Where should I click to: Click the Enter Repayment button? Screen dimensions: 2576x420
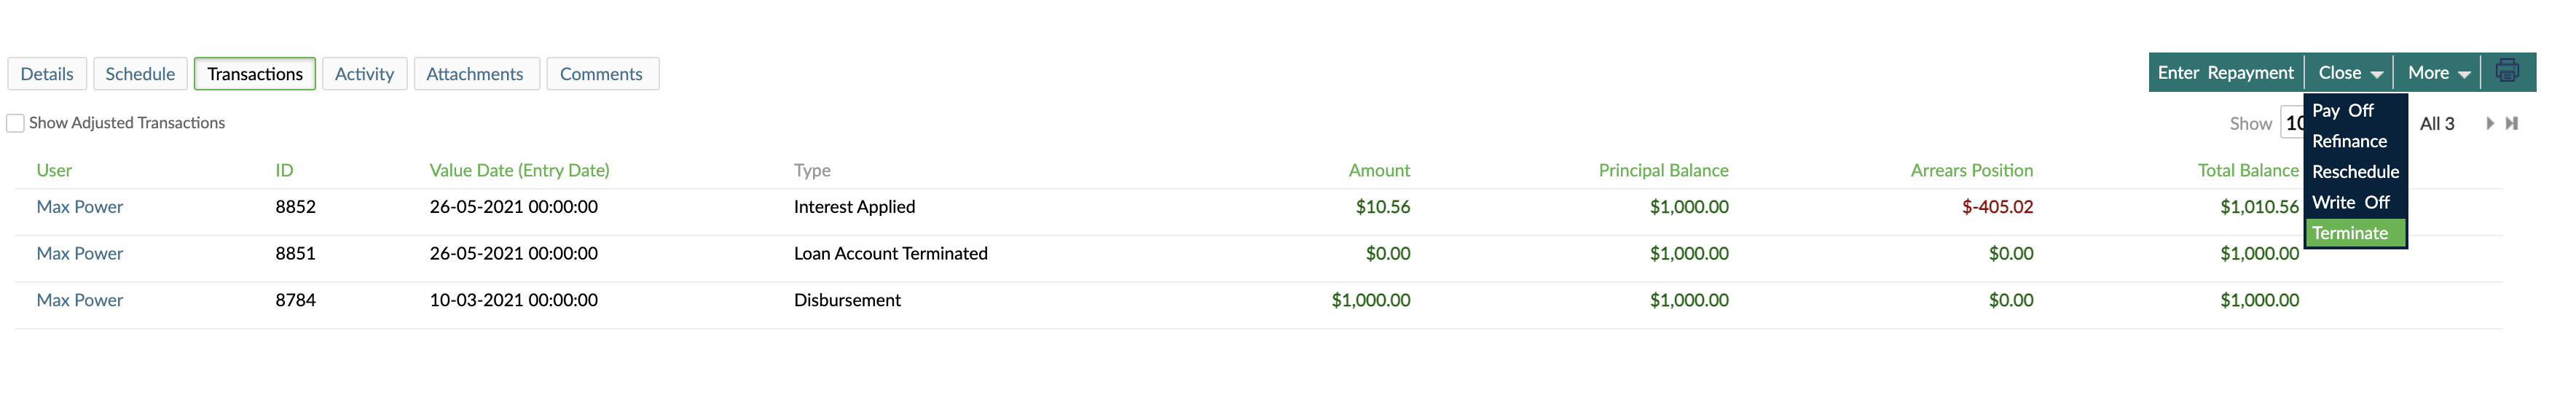[2226, 72]
